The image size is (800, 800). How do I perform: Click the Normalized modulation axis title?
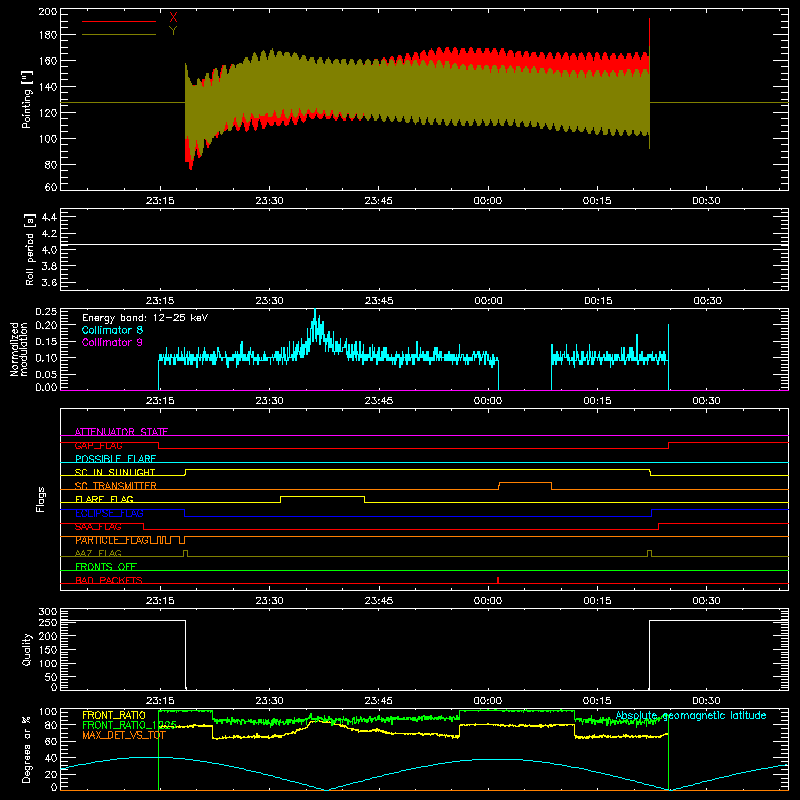(x=19, y=349)
